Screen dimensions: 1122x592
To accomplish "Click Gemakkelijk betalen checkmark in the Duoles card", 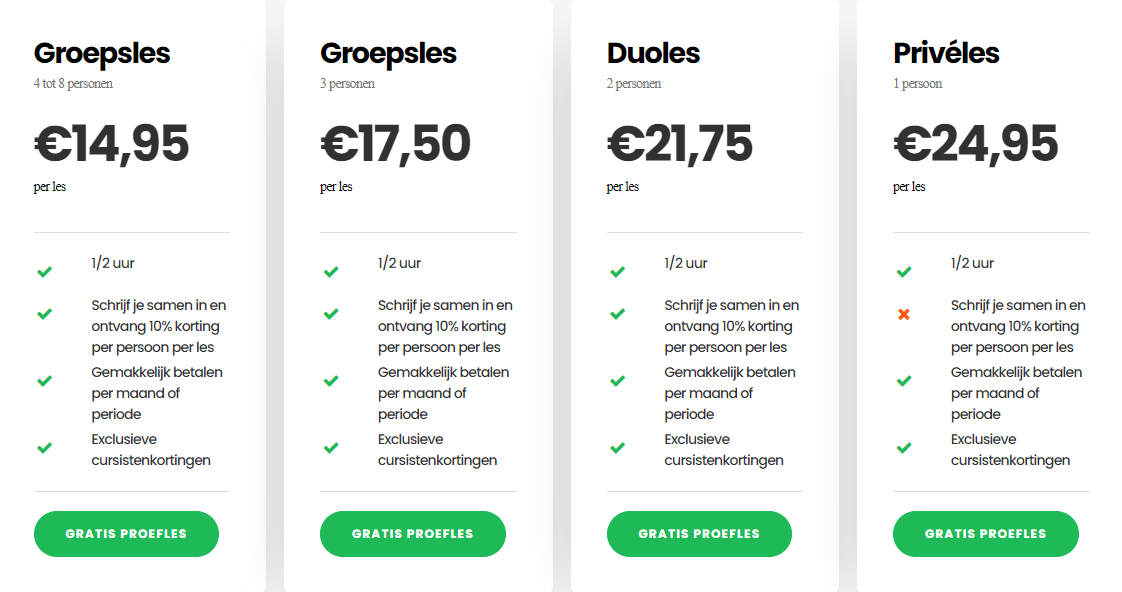I will click(x=617, y=380).
